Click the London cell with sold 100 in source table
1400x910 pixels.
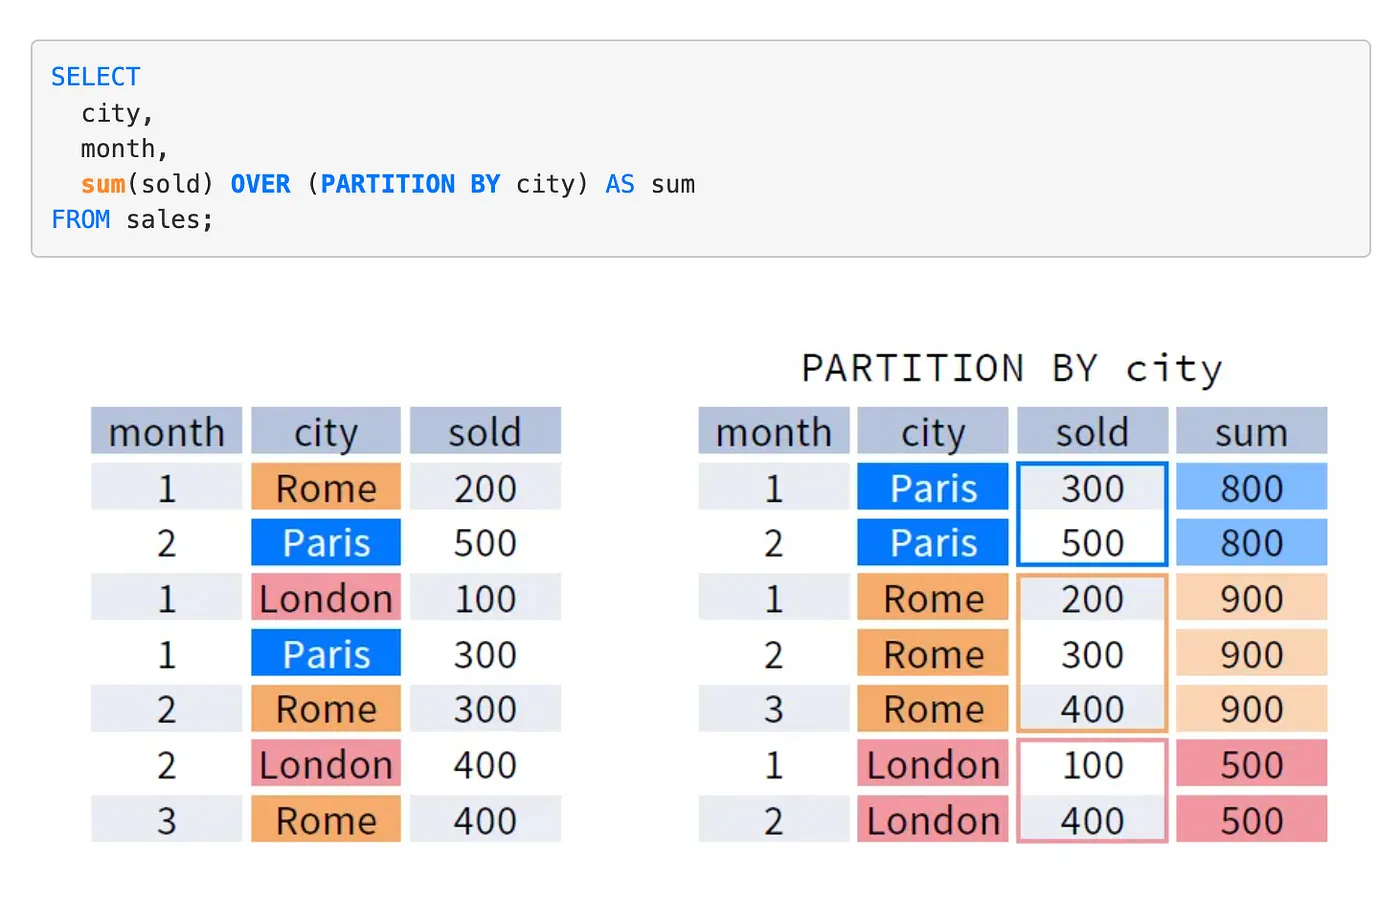pos(325,598)
